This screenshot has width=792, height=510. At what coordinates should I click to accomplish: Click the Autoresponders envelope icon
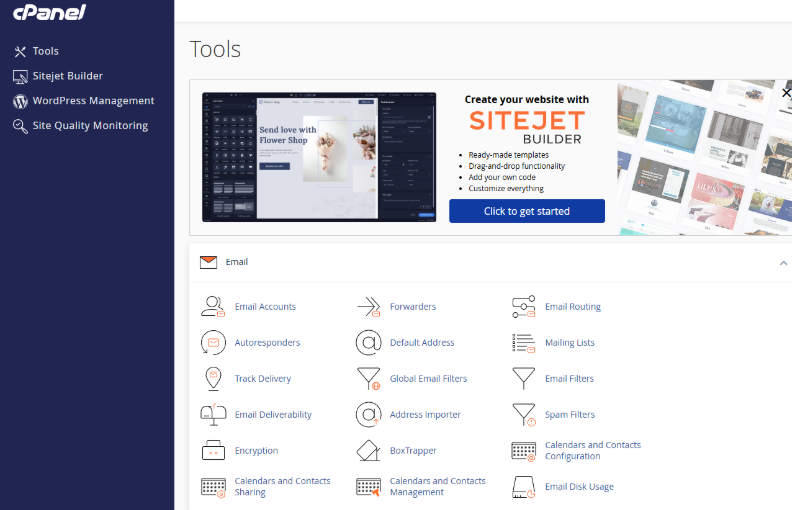(x=213, y=343)
